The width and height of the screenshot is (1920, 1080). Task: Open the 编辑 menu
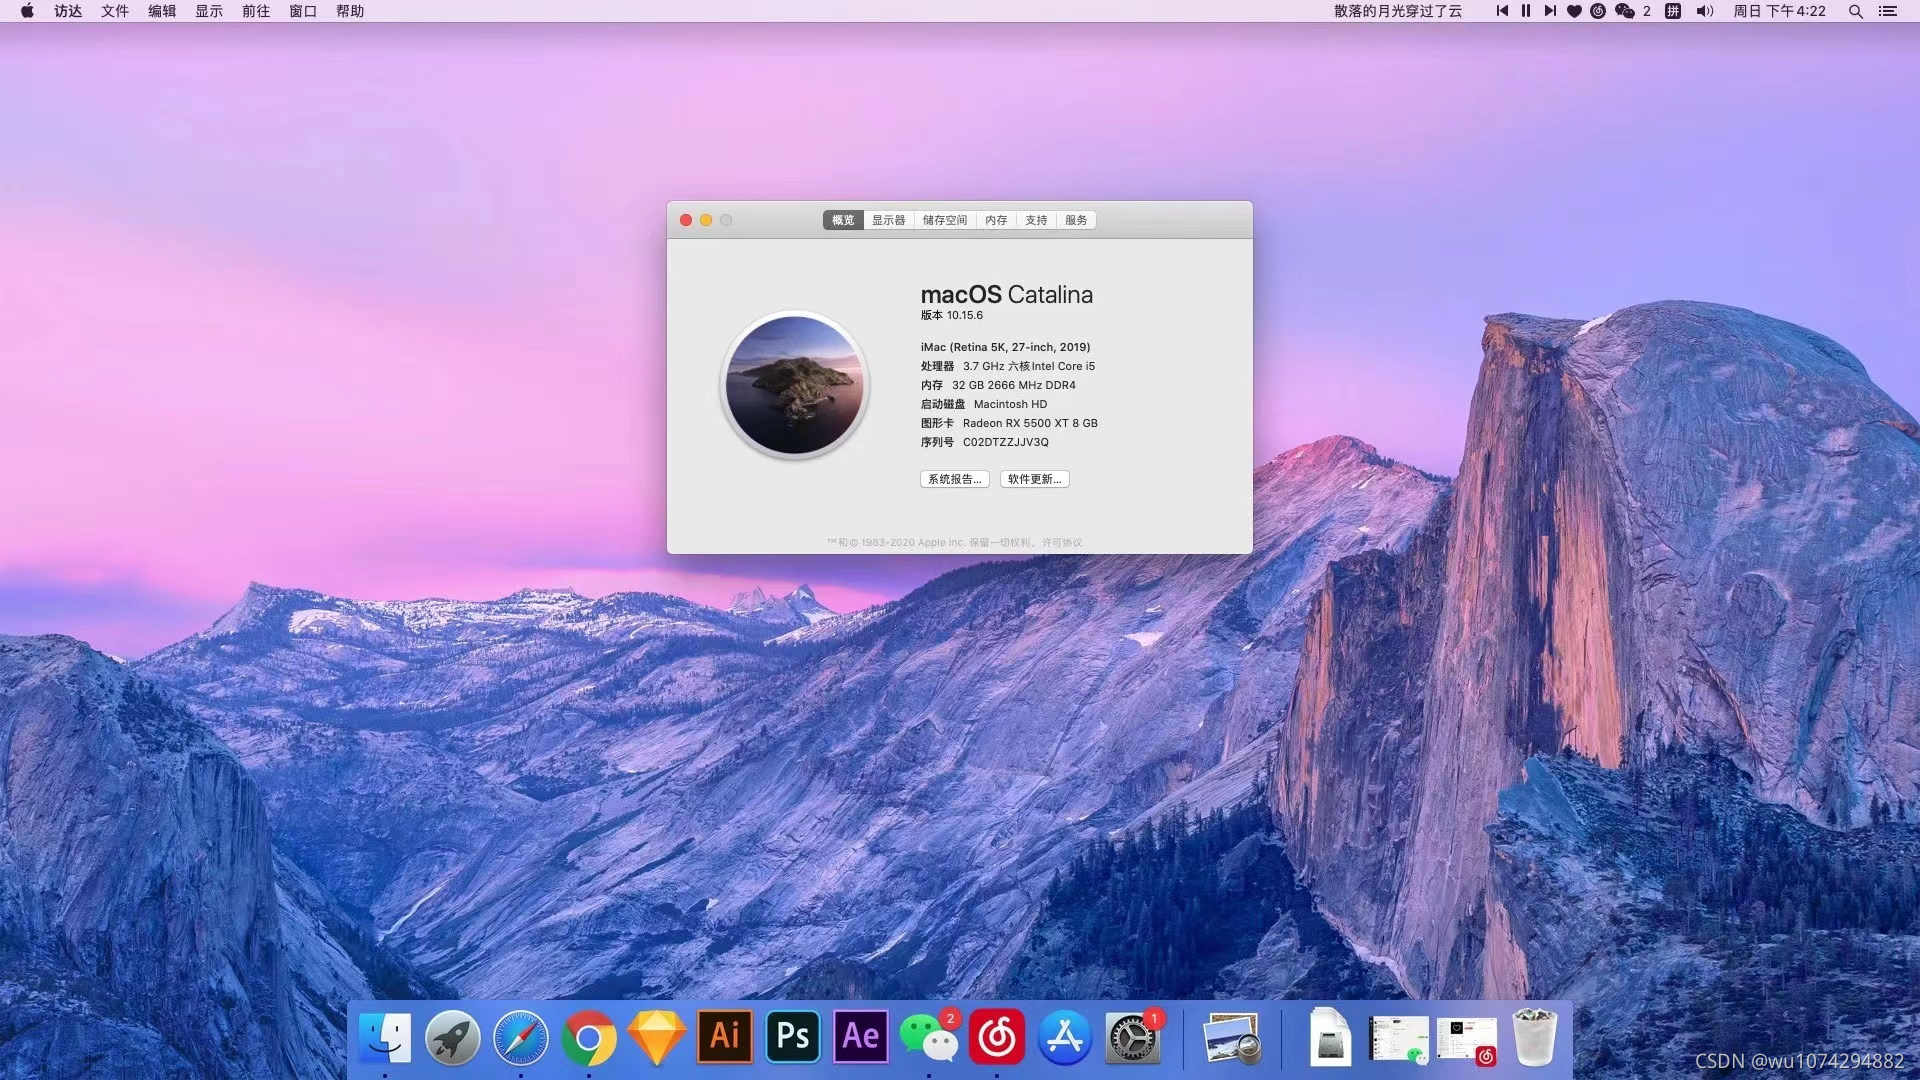click(162, 11)
